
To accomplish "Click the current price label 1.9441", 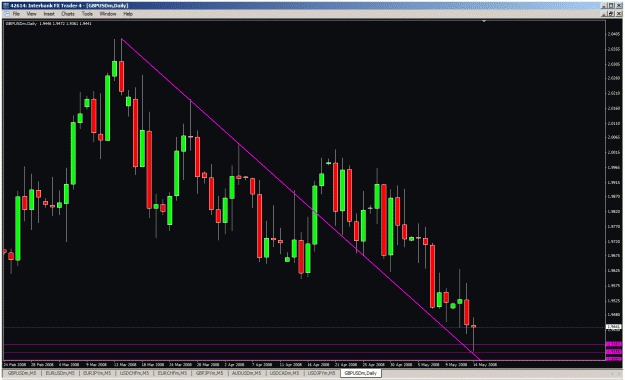I will (x=614, y=327).
